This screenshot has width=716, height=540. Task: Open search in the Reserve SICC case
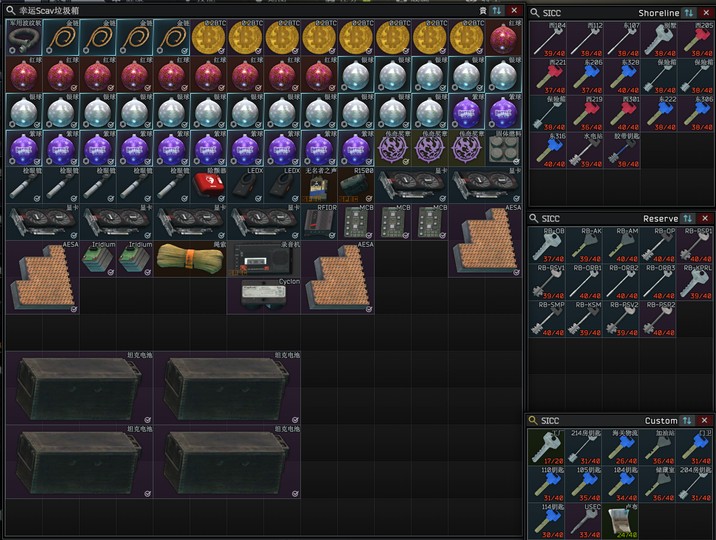(535, 218)
